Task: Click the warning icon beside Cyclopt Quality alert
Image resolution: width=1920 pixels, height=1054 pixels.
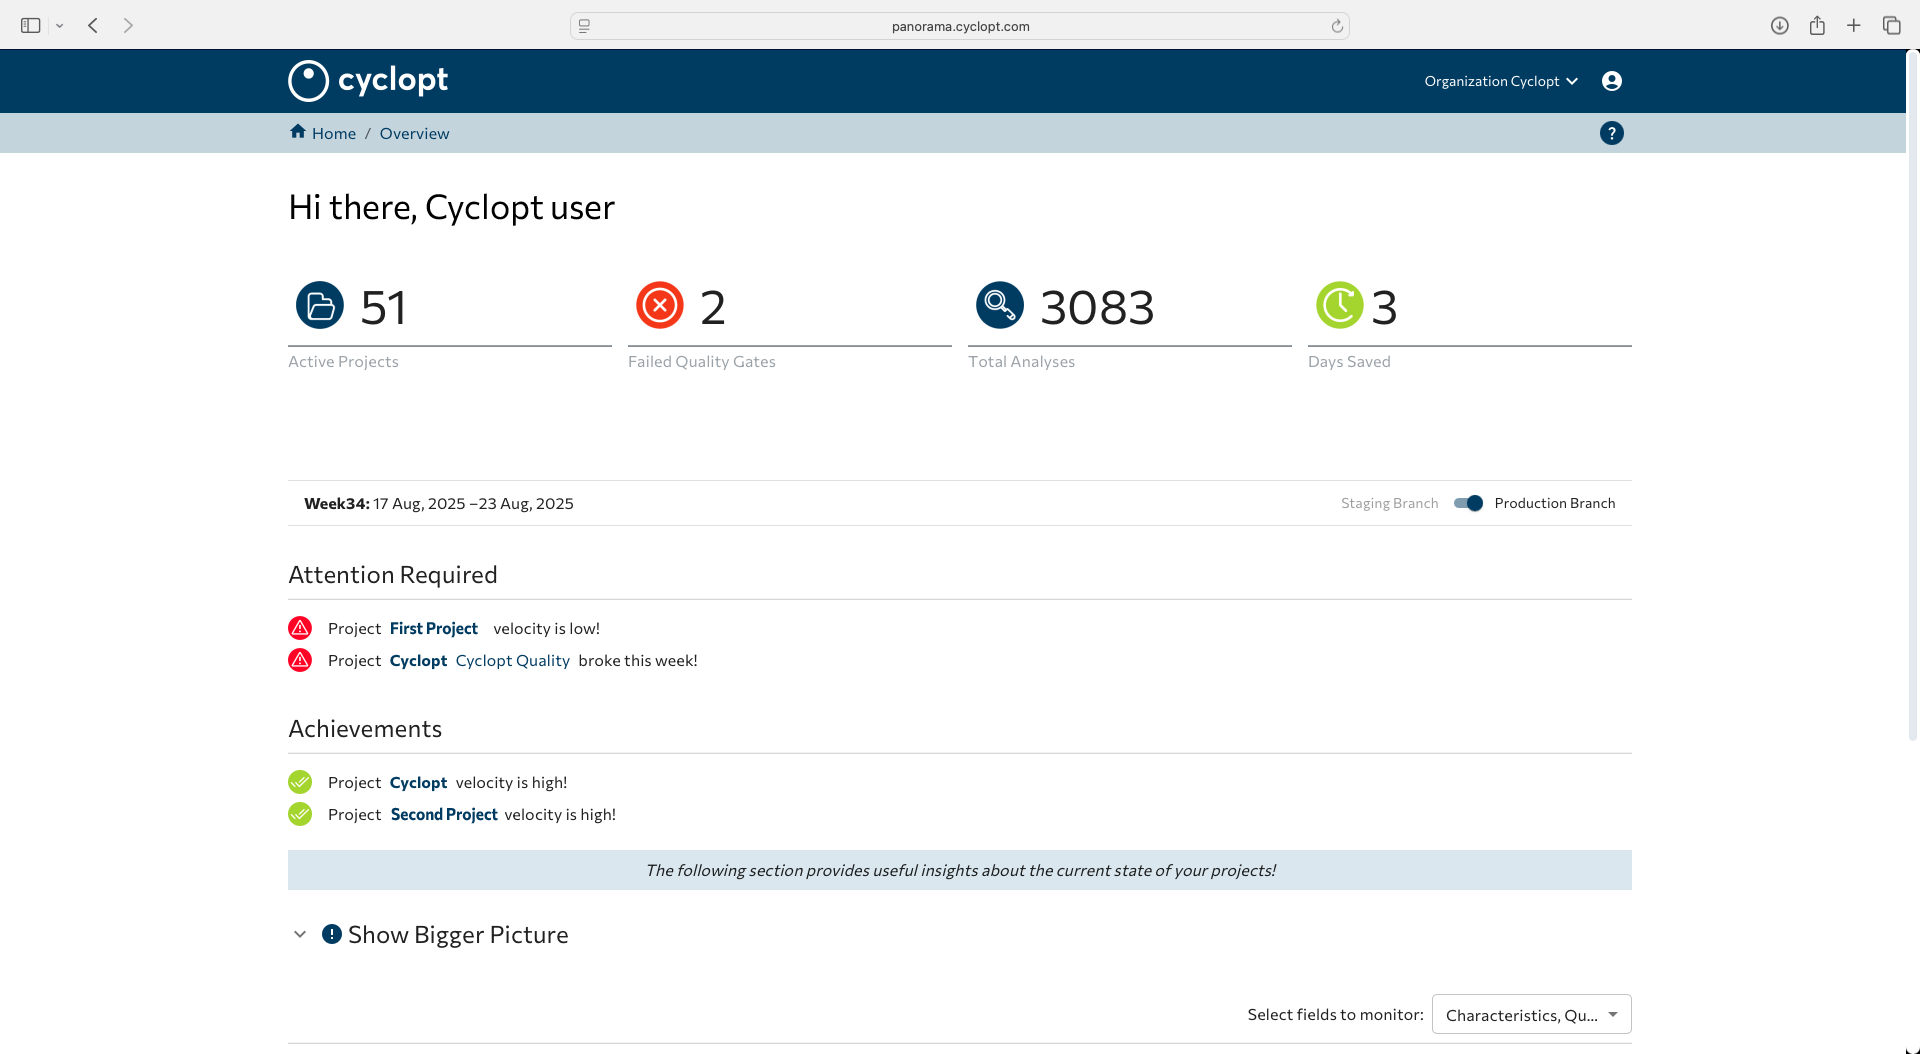Action: (x=300, y=660)
